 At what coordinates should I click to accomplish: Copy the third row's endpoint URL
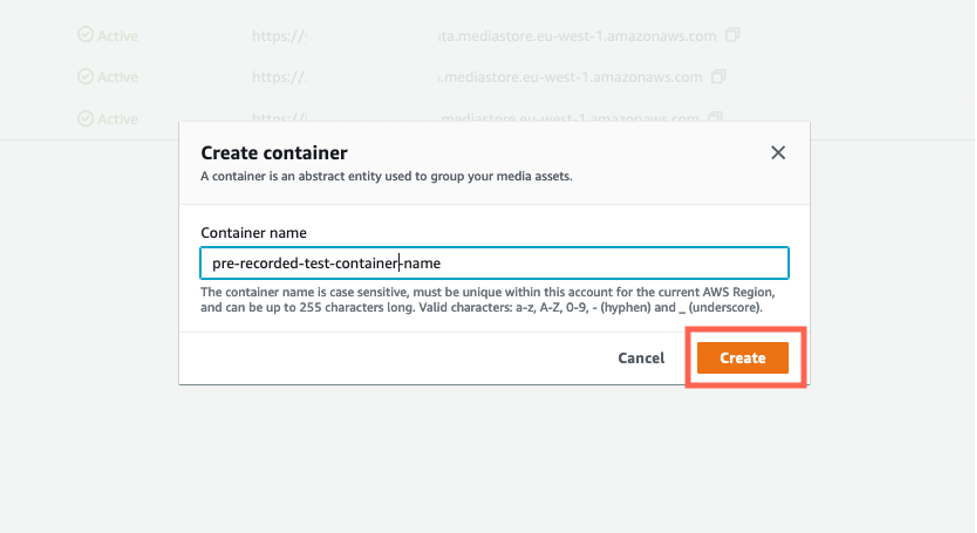tap(714, 119)
